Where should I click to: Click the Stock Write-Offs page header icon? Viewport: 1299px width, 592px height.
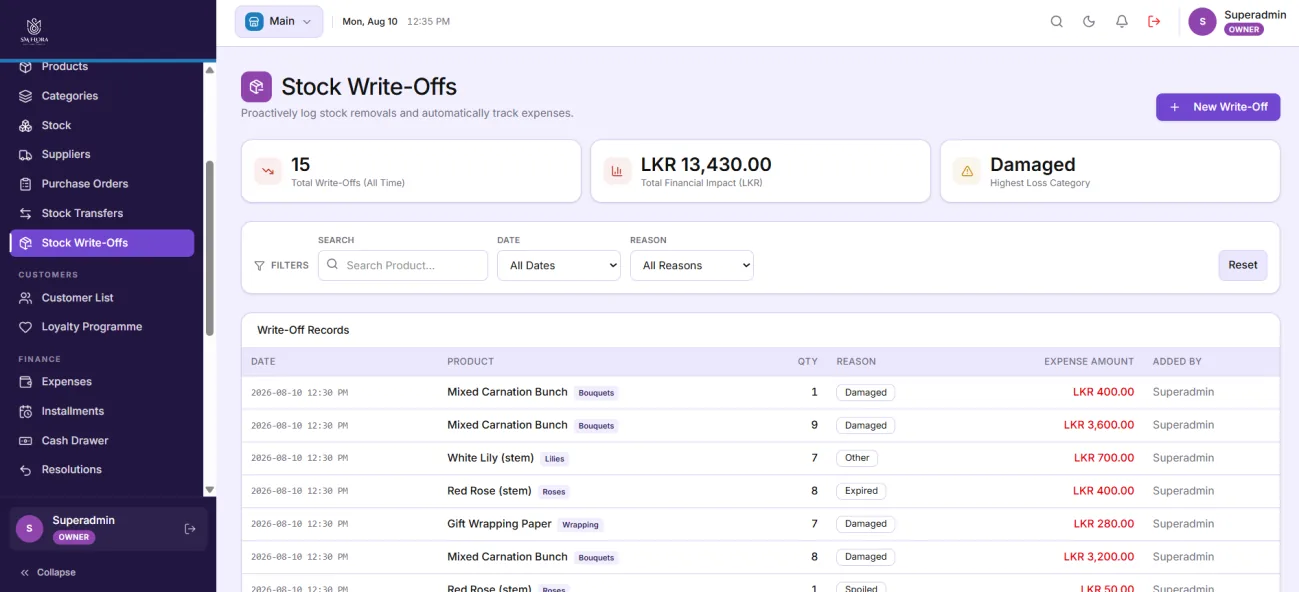[x=256, y=87]
